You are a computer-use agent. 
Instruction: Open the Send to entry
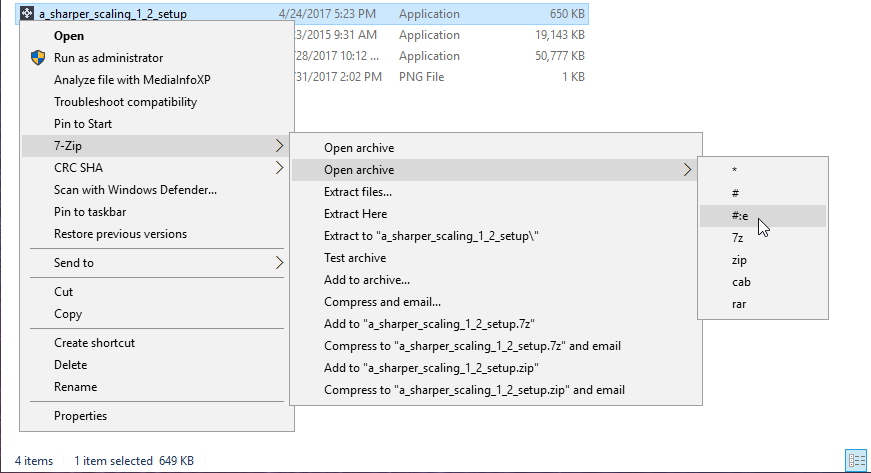click(156, 263)
